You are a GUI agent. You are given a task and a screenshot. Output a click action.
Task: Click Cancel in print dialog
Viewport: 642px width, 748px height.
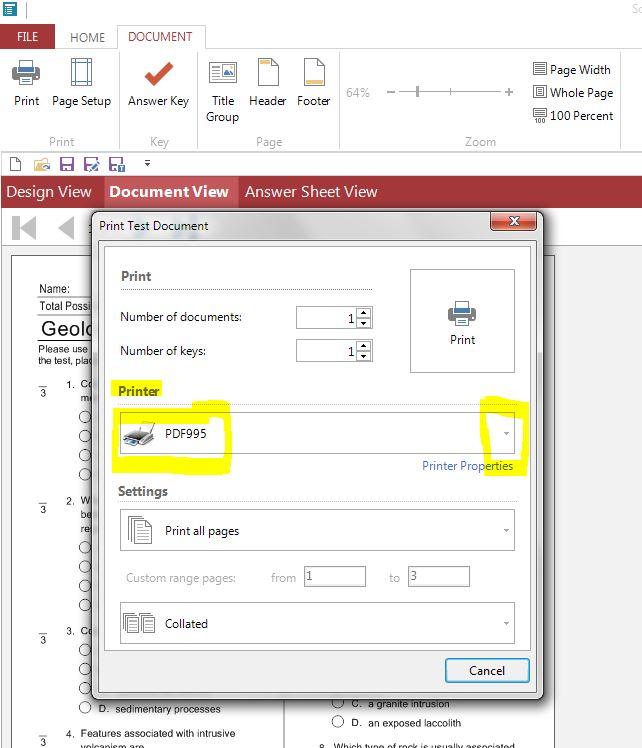487,671
